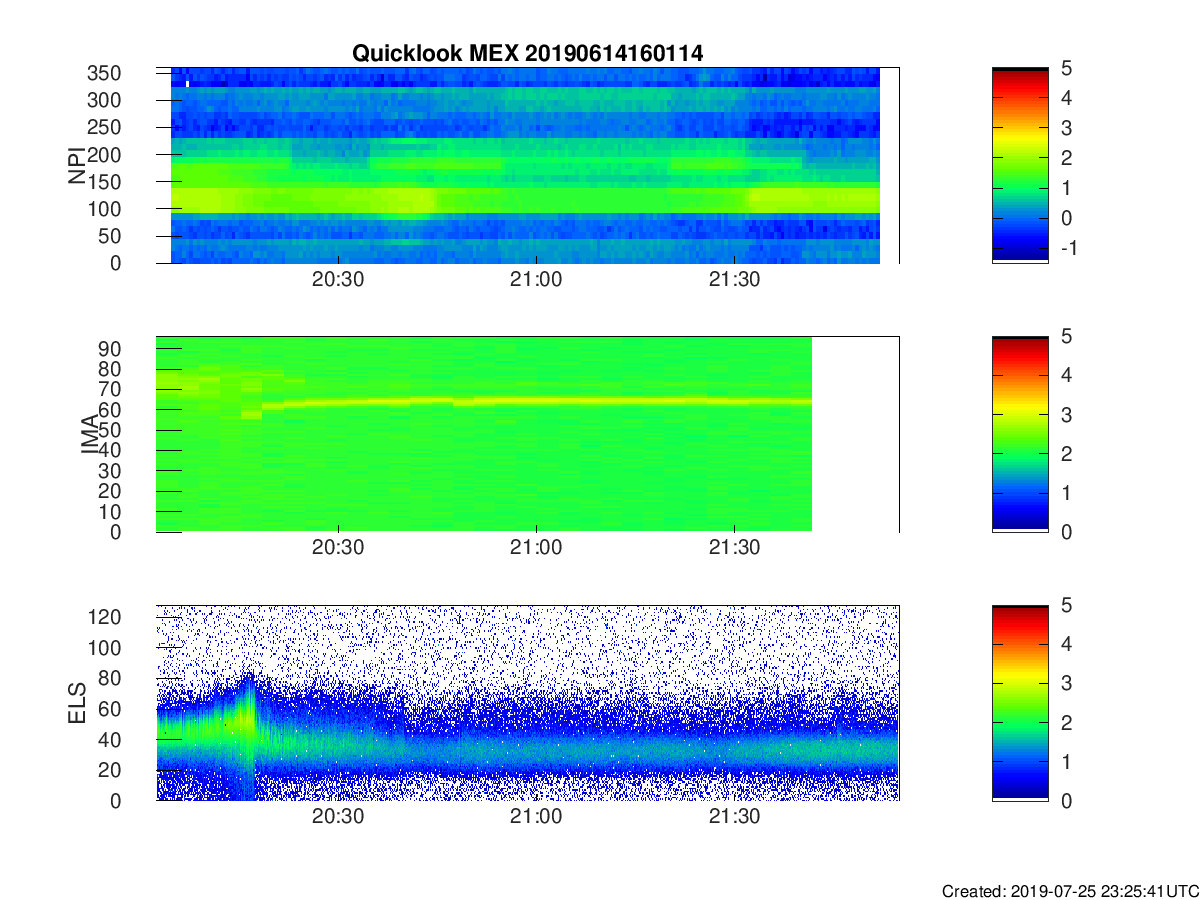Click the 20:30 time label under IMA panel

[339, 549]
